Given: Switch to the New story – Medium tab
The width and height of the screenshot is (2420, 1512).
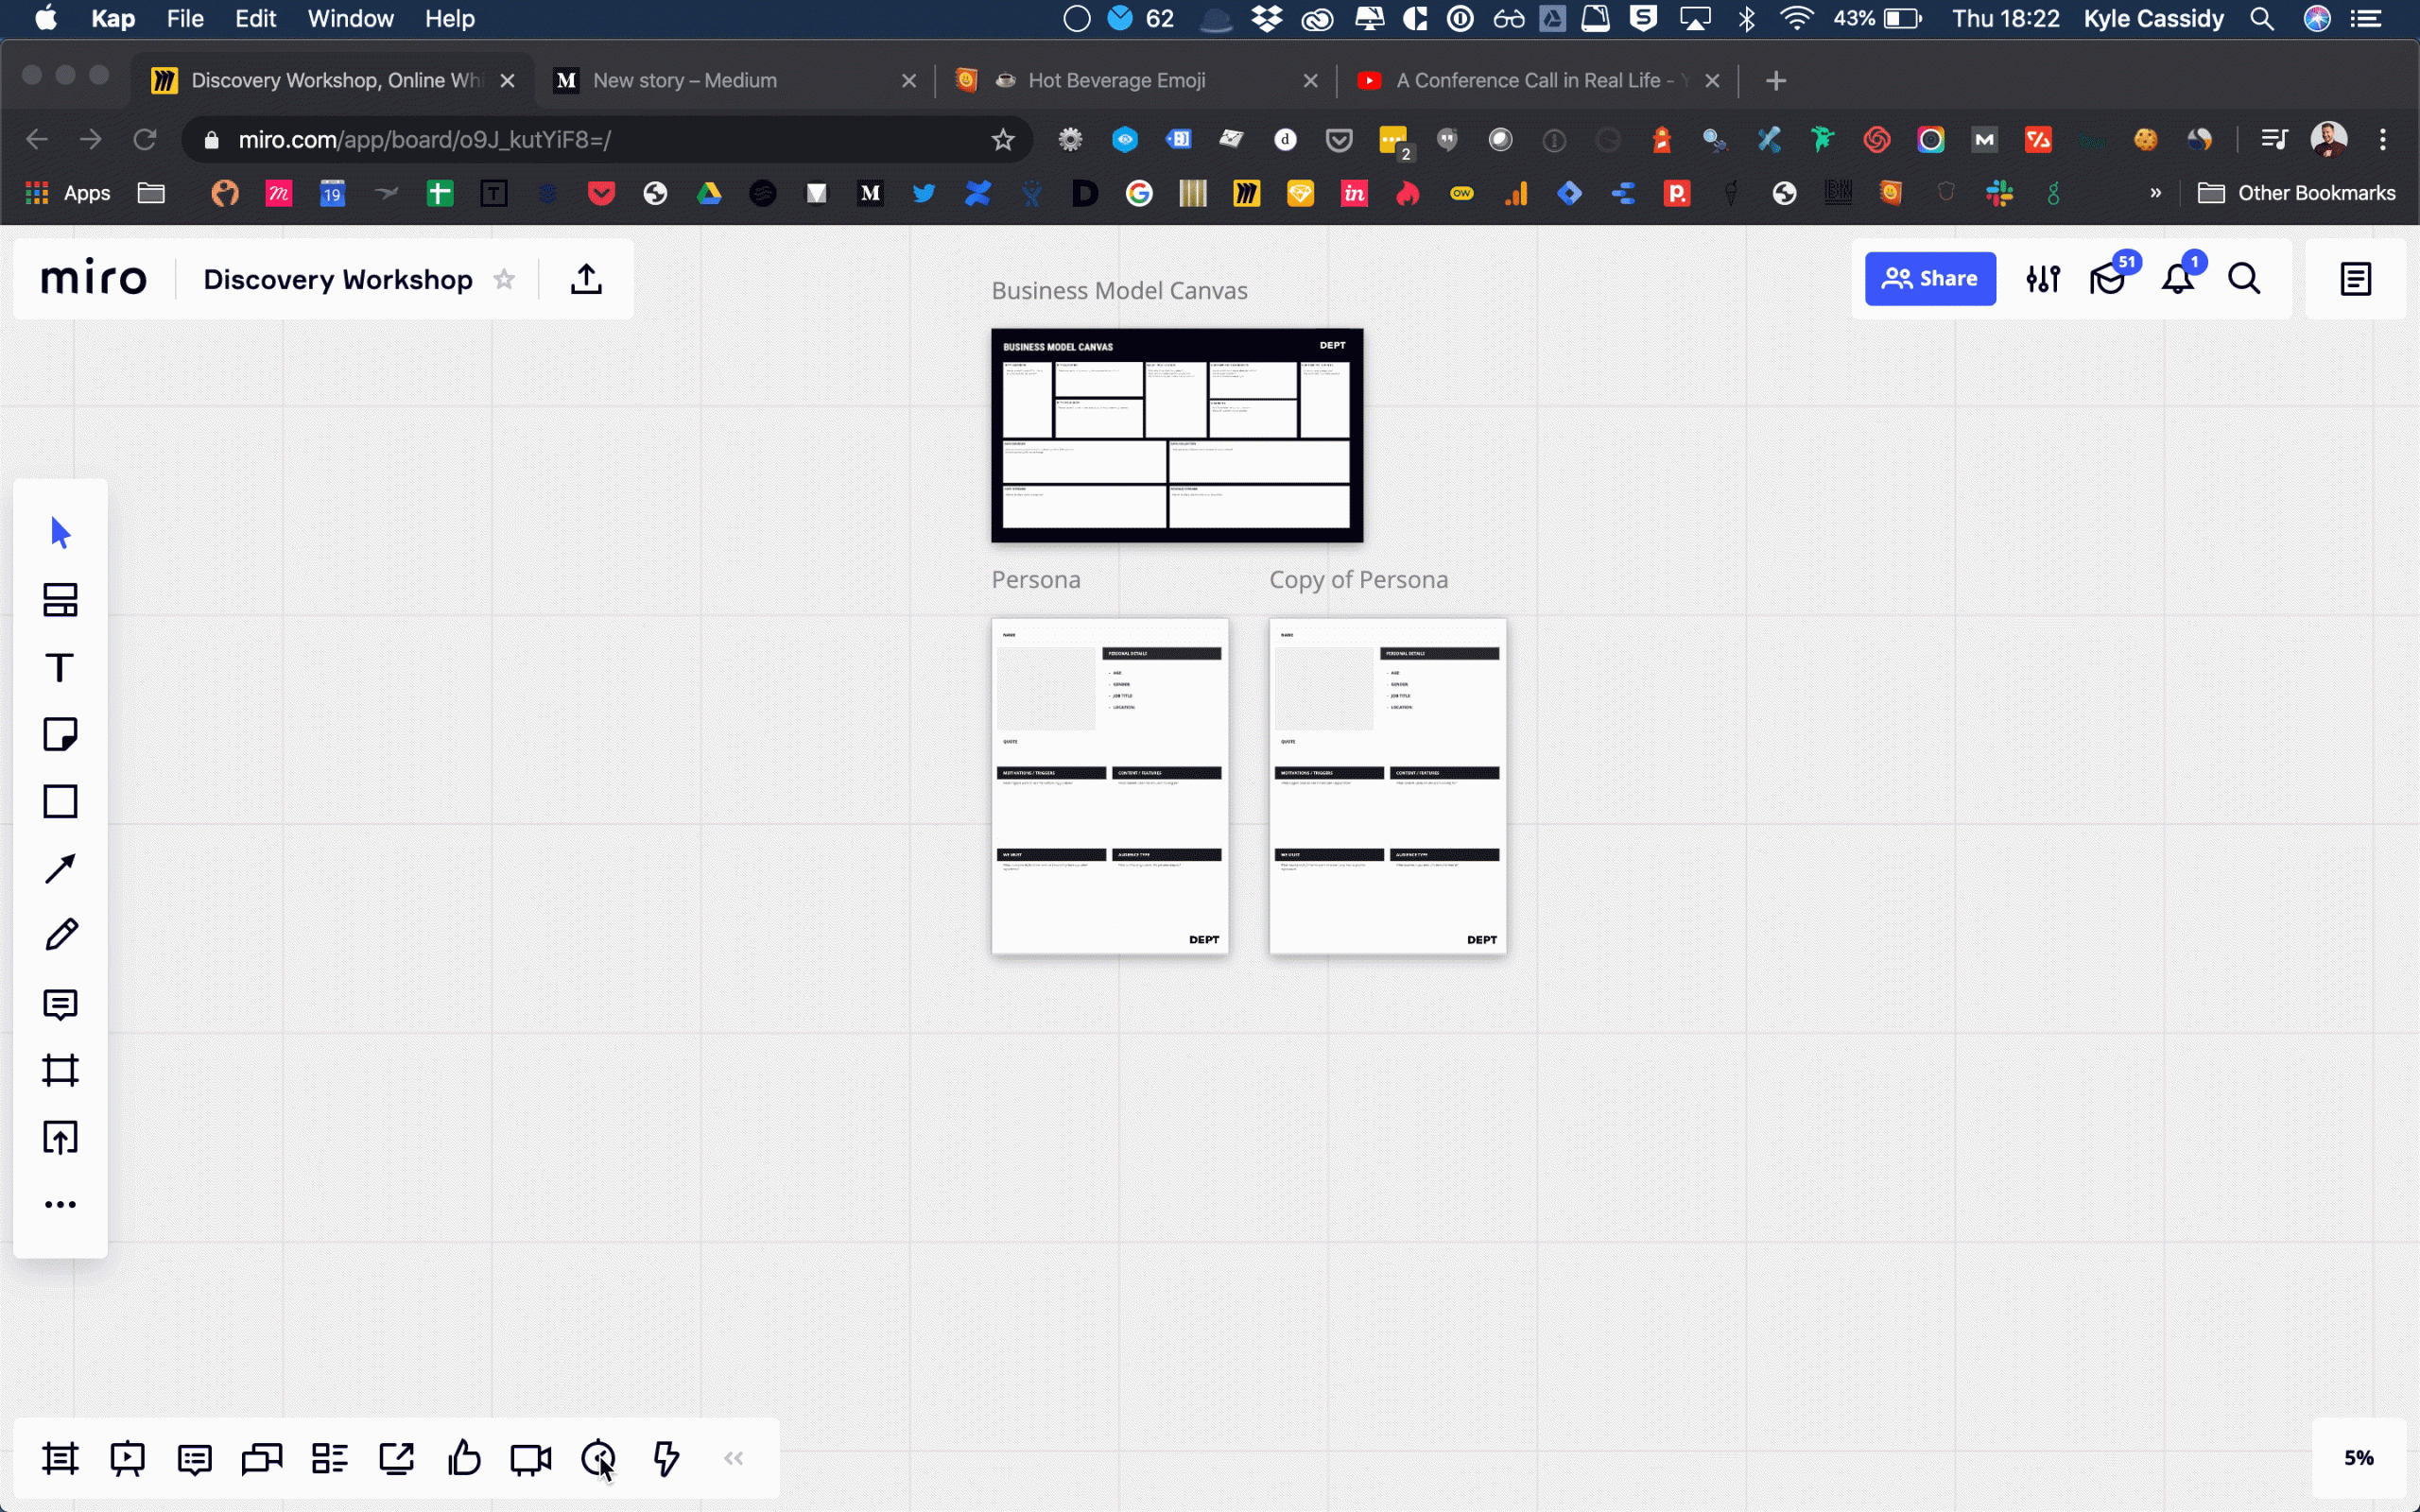Looking at the screenshot, I should (685, 80).
